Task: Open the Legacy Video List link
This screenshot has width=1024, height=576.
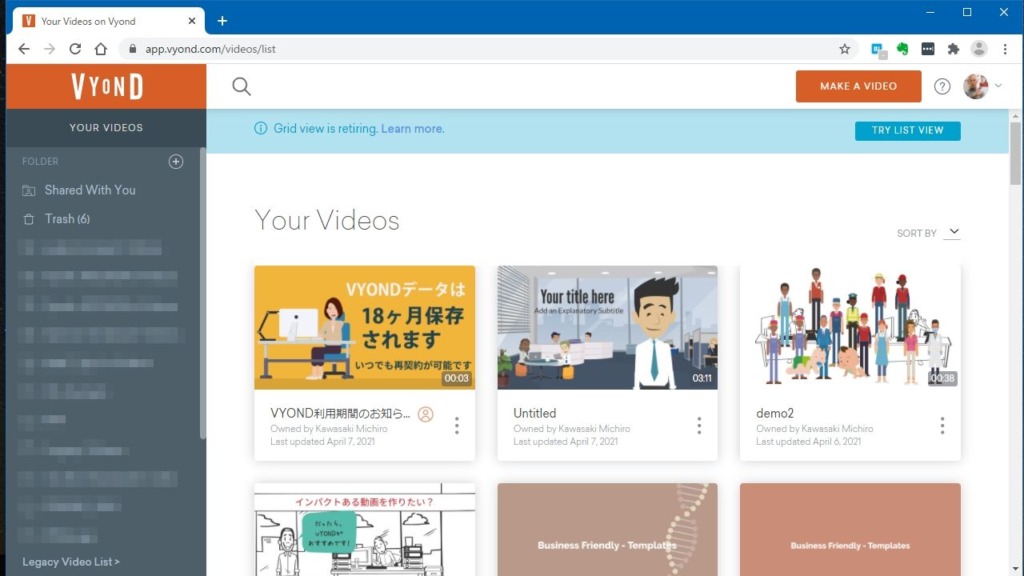Action: coord(71,562)
